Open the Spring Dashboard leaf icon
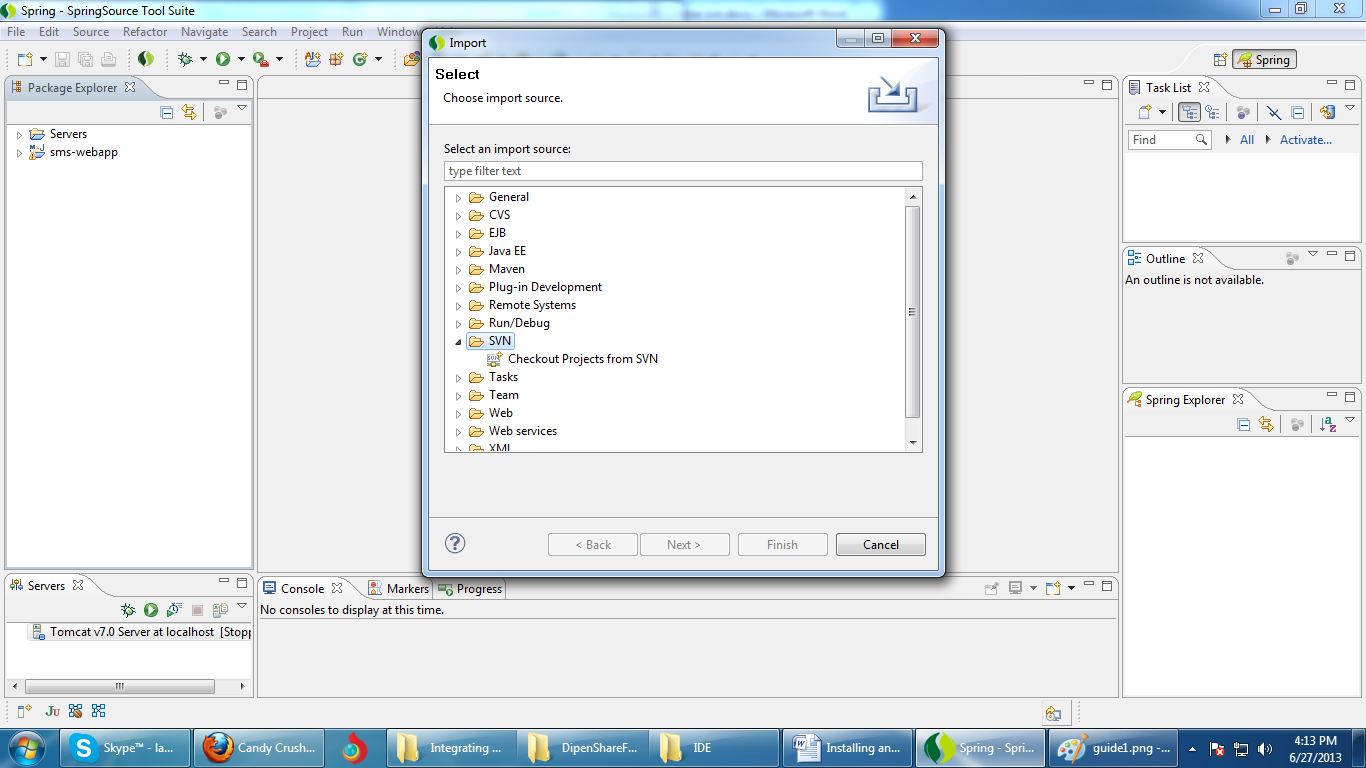Viewport: 1366px width, 768px height. (x=146, y=59)
